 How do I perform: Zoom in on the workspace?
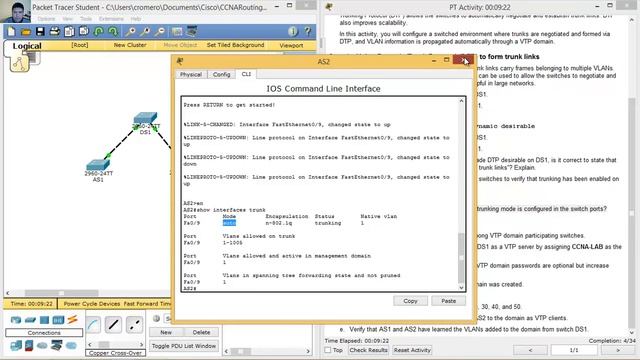(x=131, y=31)
